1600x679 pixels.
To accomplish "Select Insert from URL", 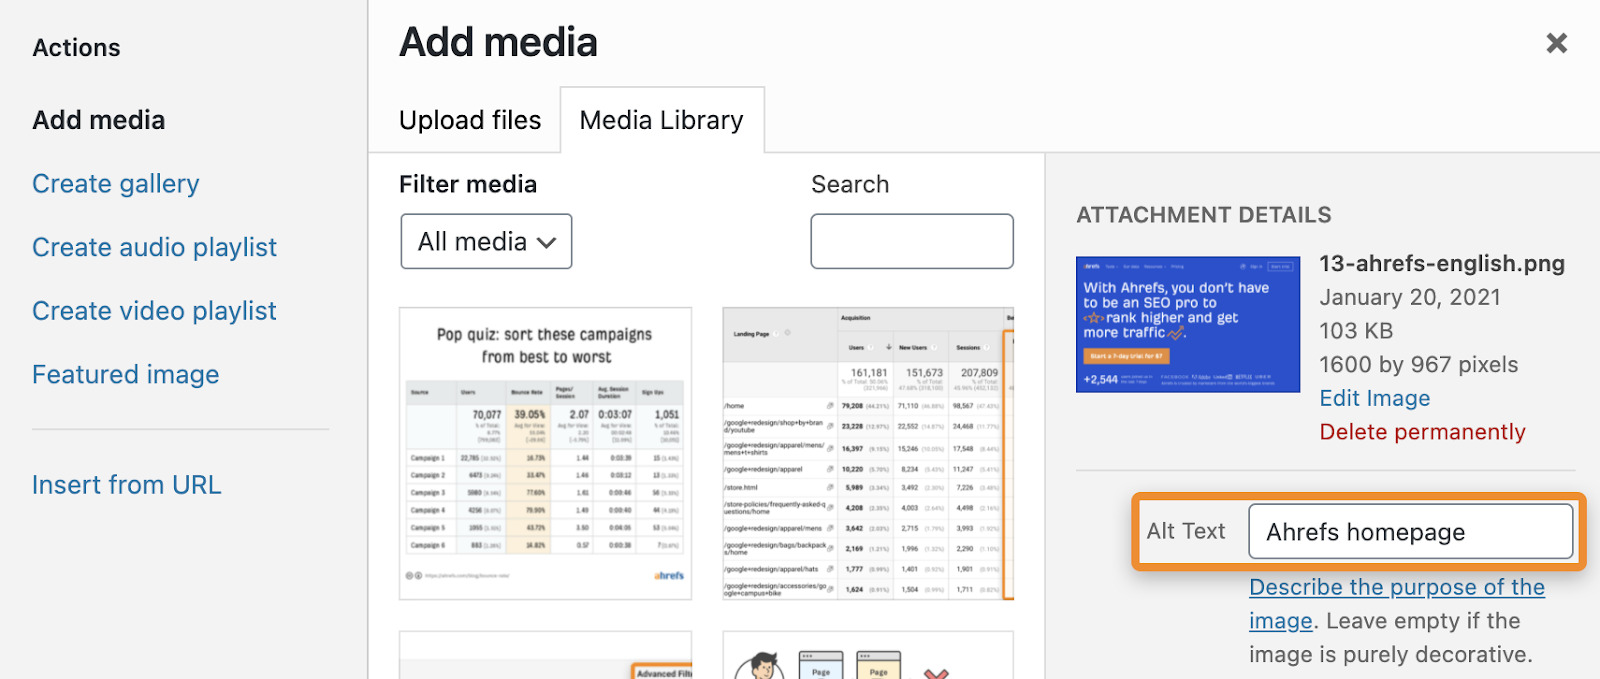I will pos(126,485).
